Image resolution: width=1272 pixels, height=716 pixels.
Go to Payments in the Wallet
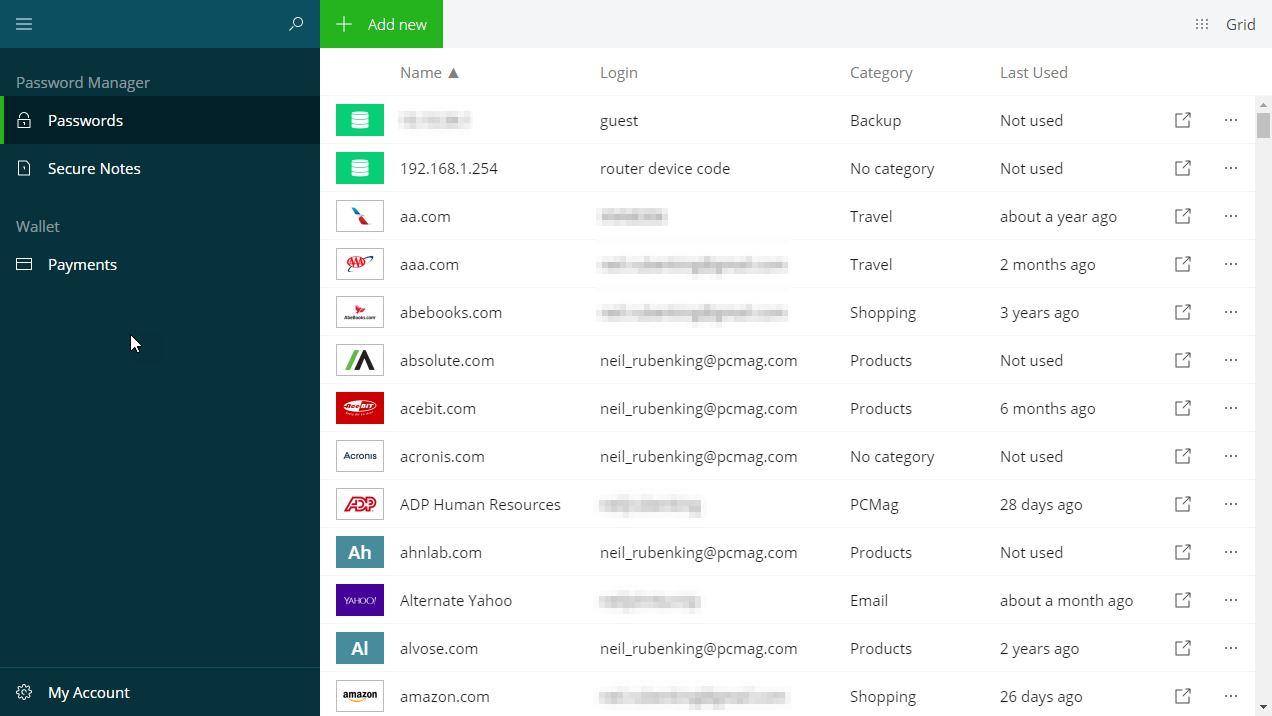pyautogui.click(x=82, y=264)
